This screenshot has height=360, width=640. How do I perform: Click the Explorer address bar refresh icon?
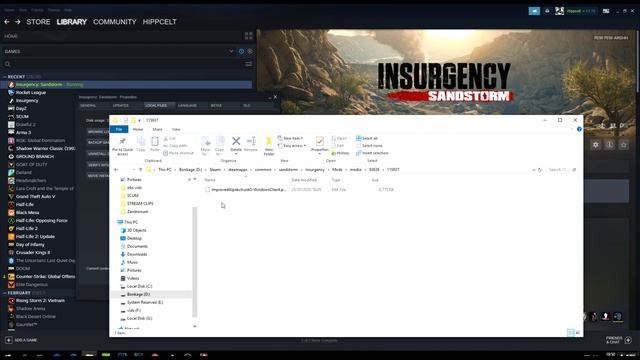pos(540,170)
